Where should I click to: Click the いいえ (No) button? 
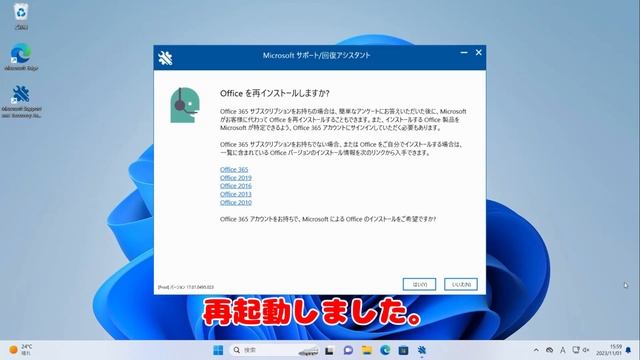coord(461,284)
